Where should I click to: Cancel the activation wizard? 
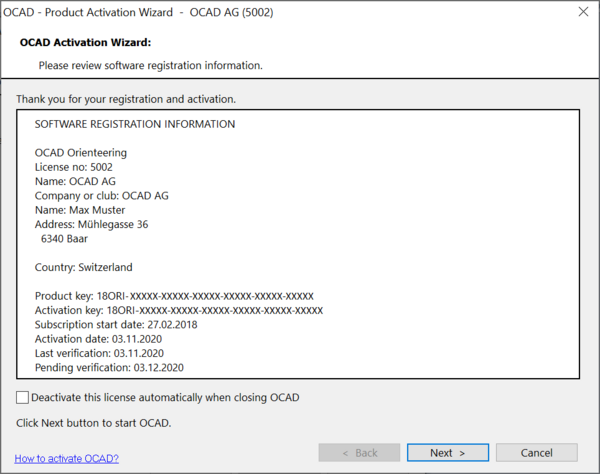tap(536, 453)
